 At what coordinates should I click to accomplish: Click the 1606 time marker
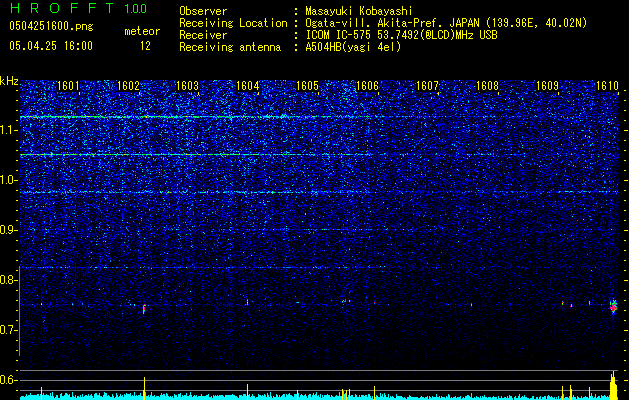point(367,86)
